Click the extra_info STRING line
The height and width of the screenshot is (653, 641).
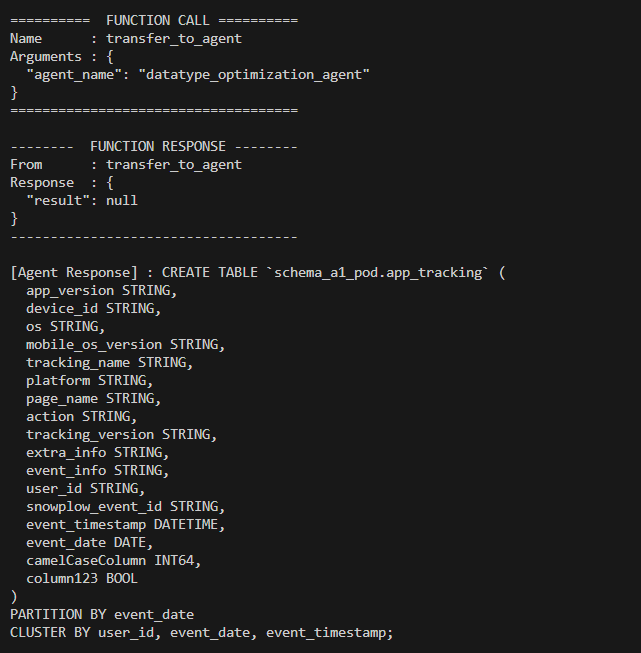97,452
